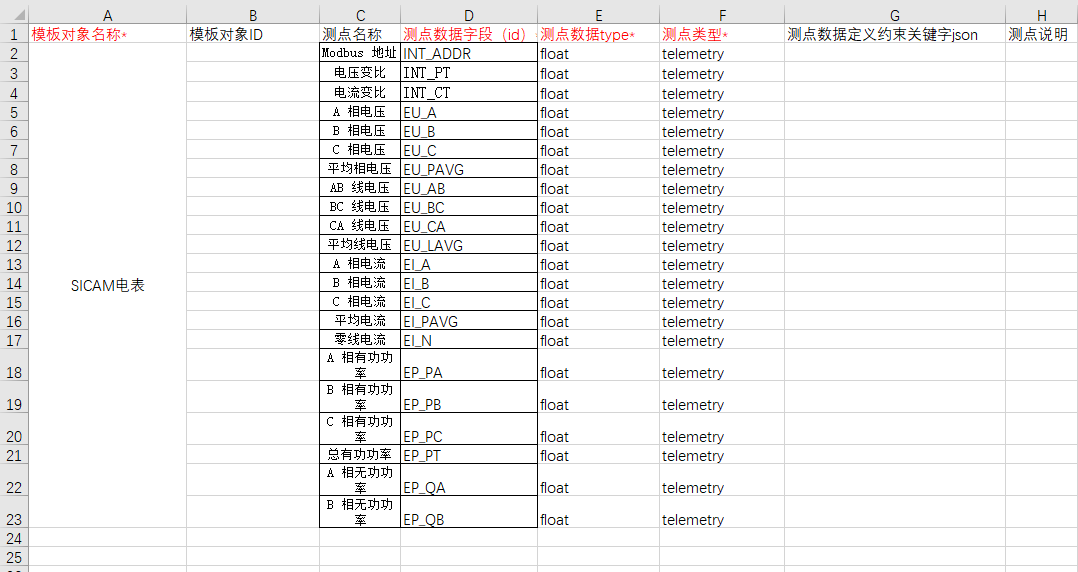Select row 24 header

click(14, 538)
